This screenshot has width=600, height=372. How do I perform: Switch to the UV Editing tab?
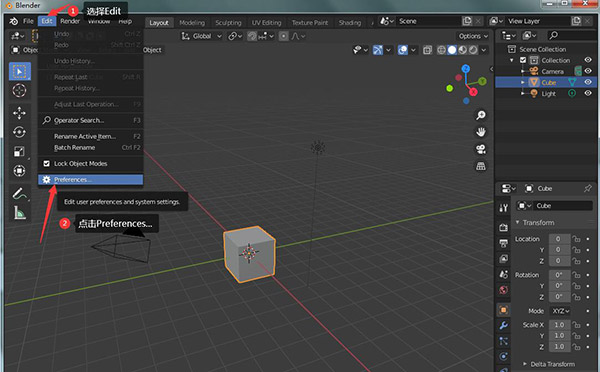pos(266,23)
